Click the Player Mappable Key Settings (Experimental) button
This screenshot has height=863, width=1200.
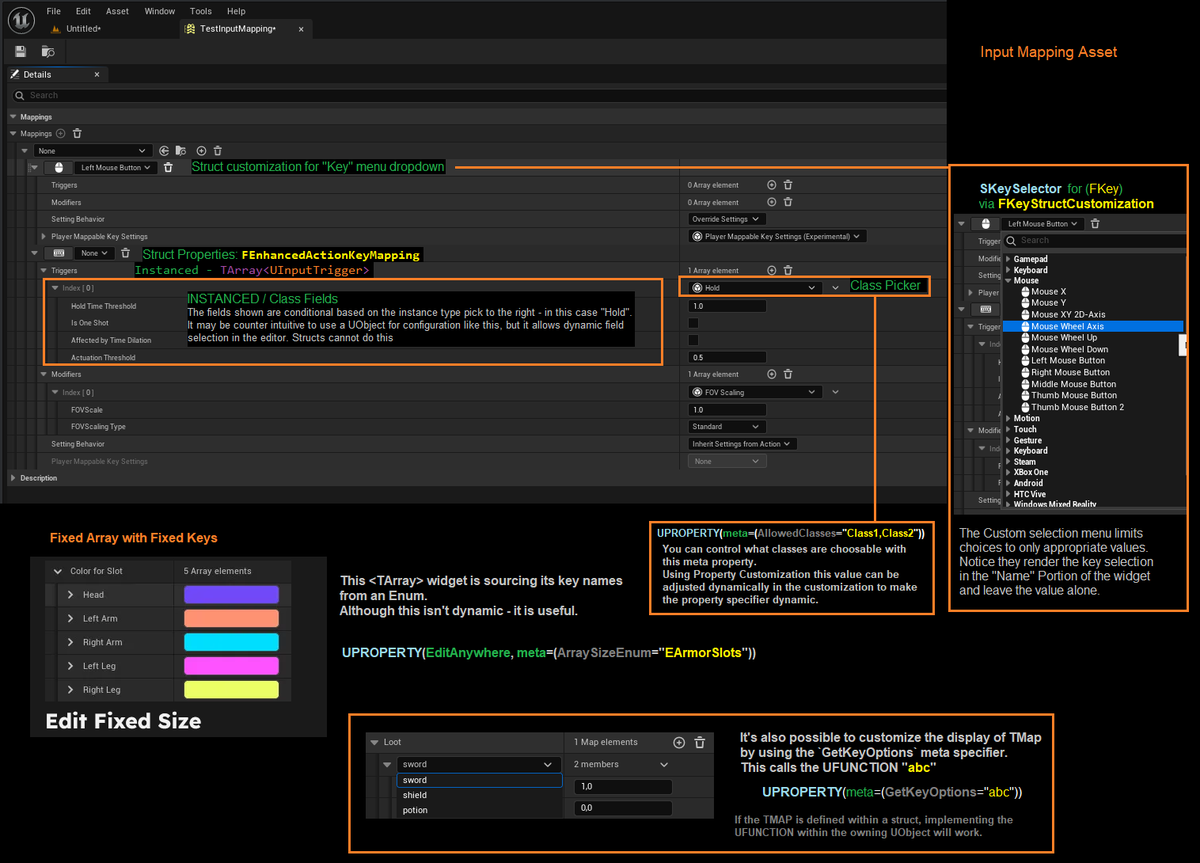point(777,236)
